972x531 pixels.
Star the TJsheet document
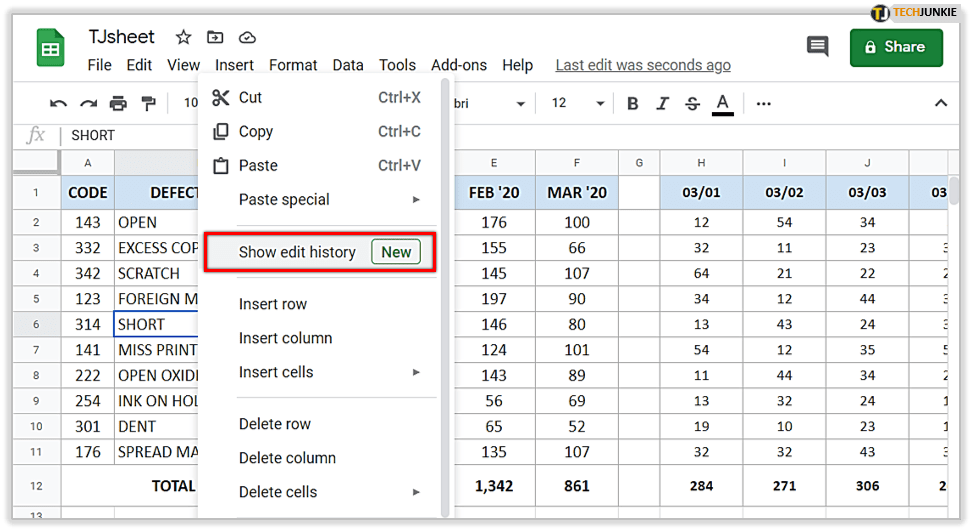[x=183, y=37]
